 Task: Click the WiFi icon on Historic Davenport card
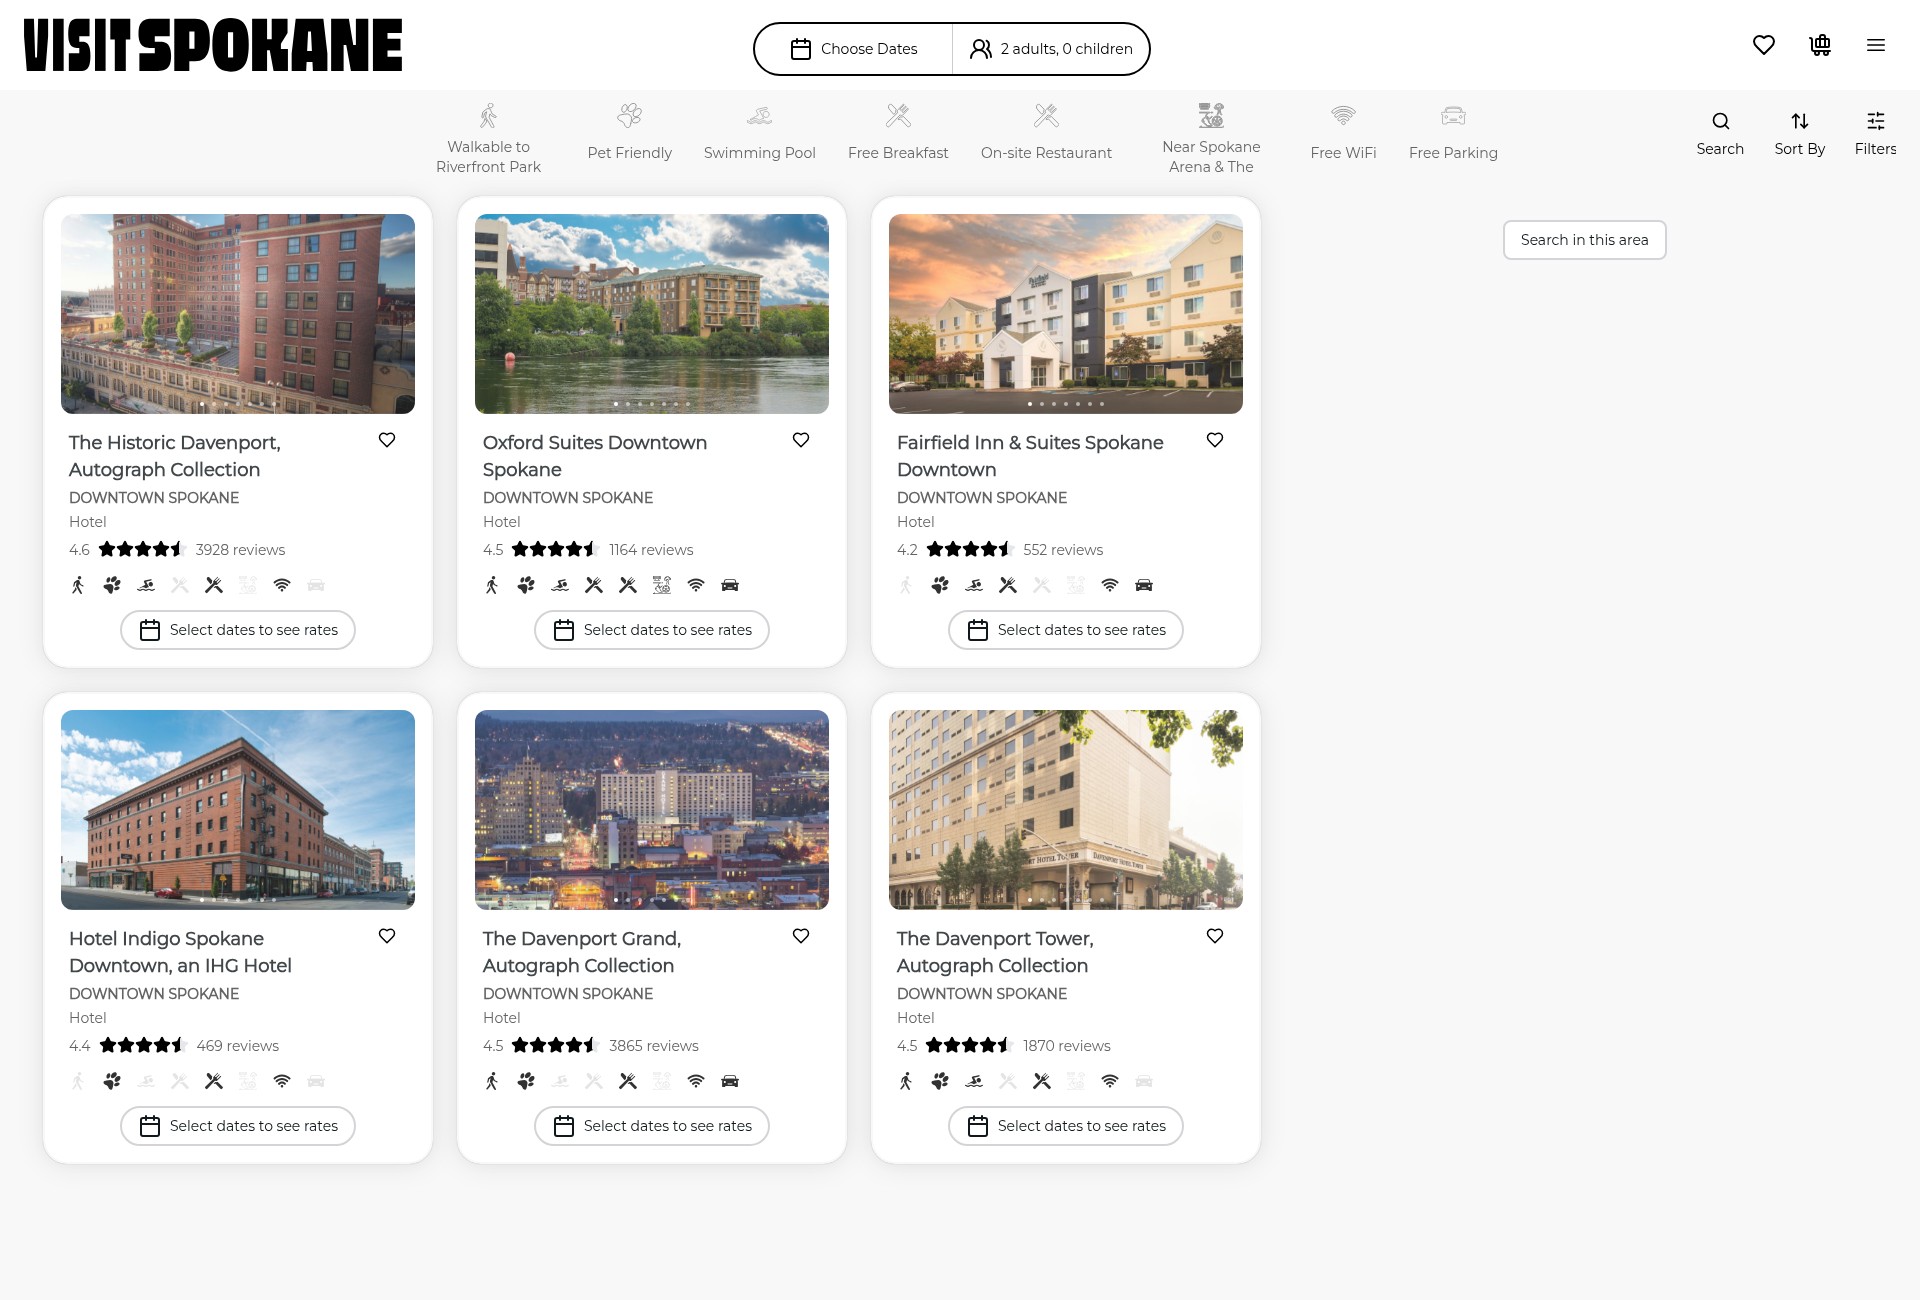(282, 585)
